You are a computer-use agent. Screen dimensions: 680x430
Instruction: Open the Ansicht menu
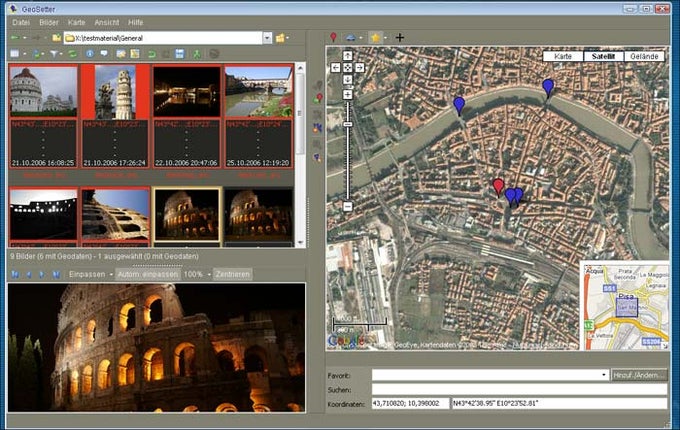107,21
